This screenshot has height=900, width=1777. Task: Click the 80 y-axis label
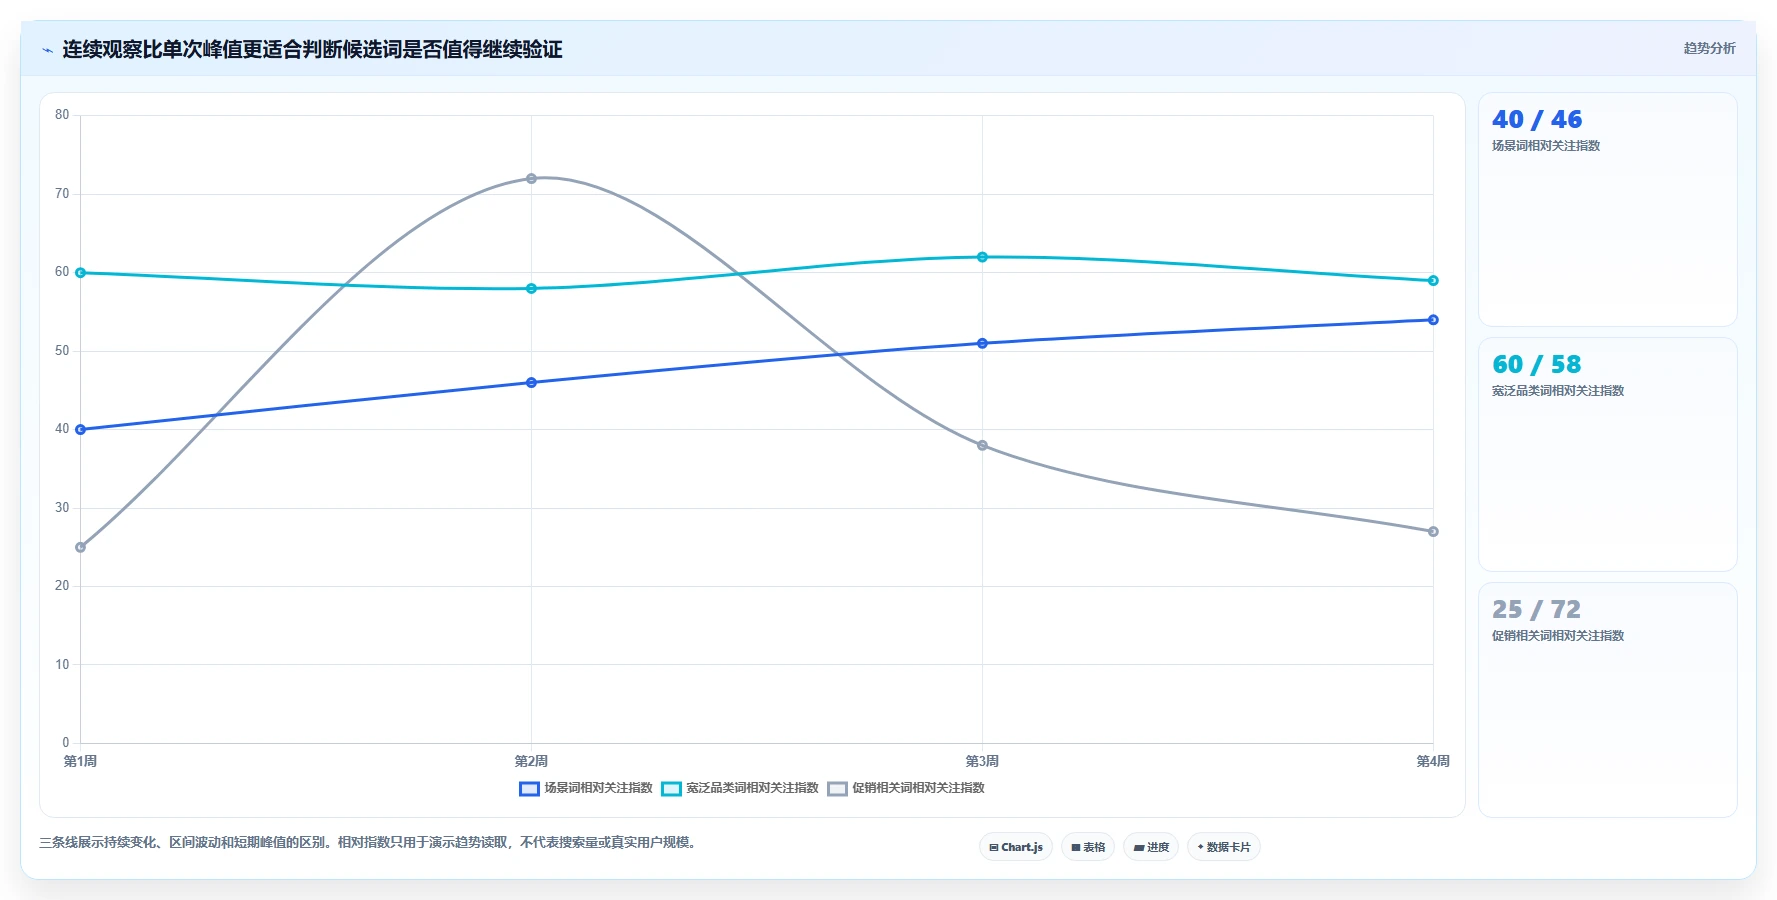point(62,115)
